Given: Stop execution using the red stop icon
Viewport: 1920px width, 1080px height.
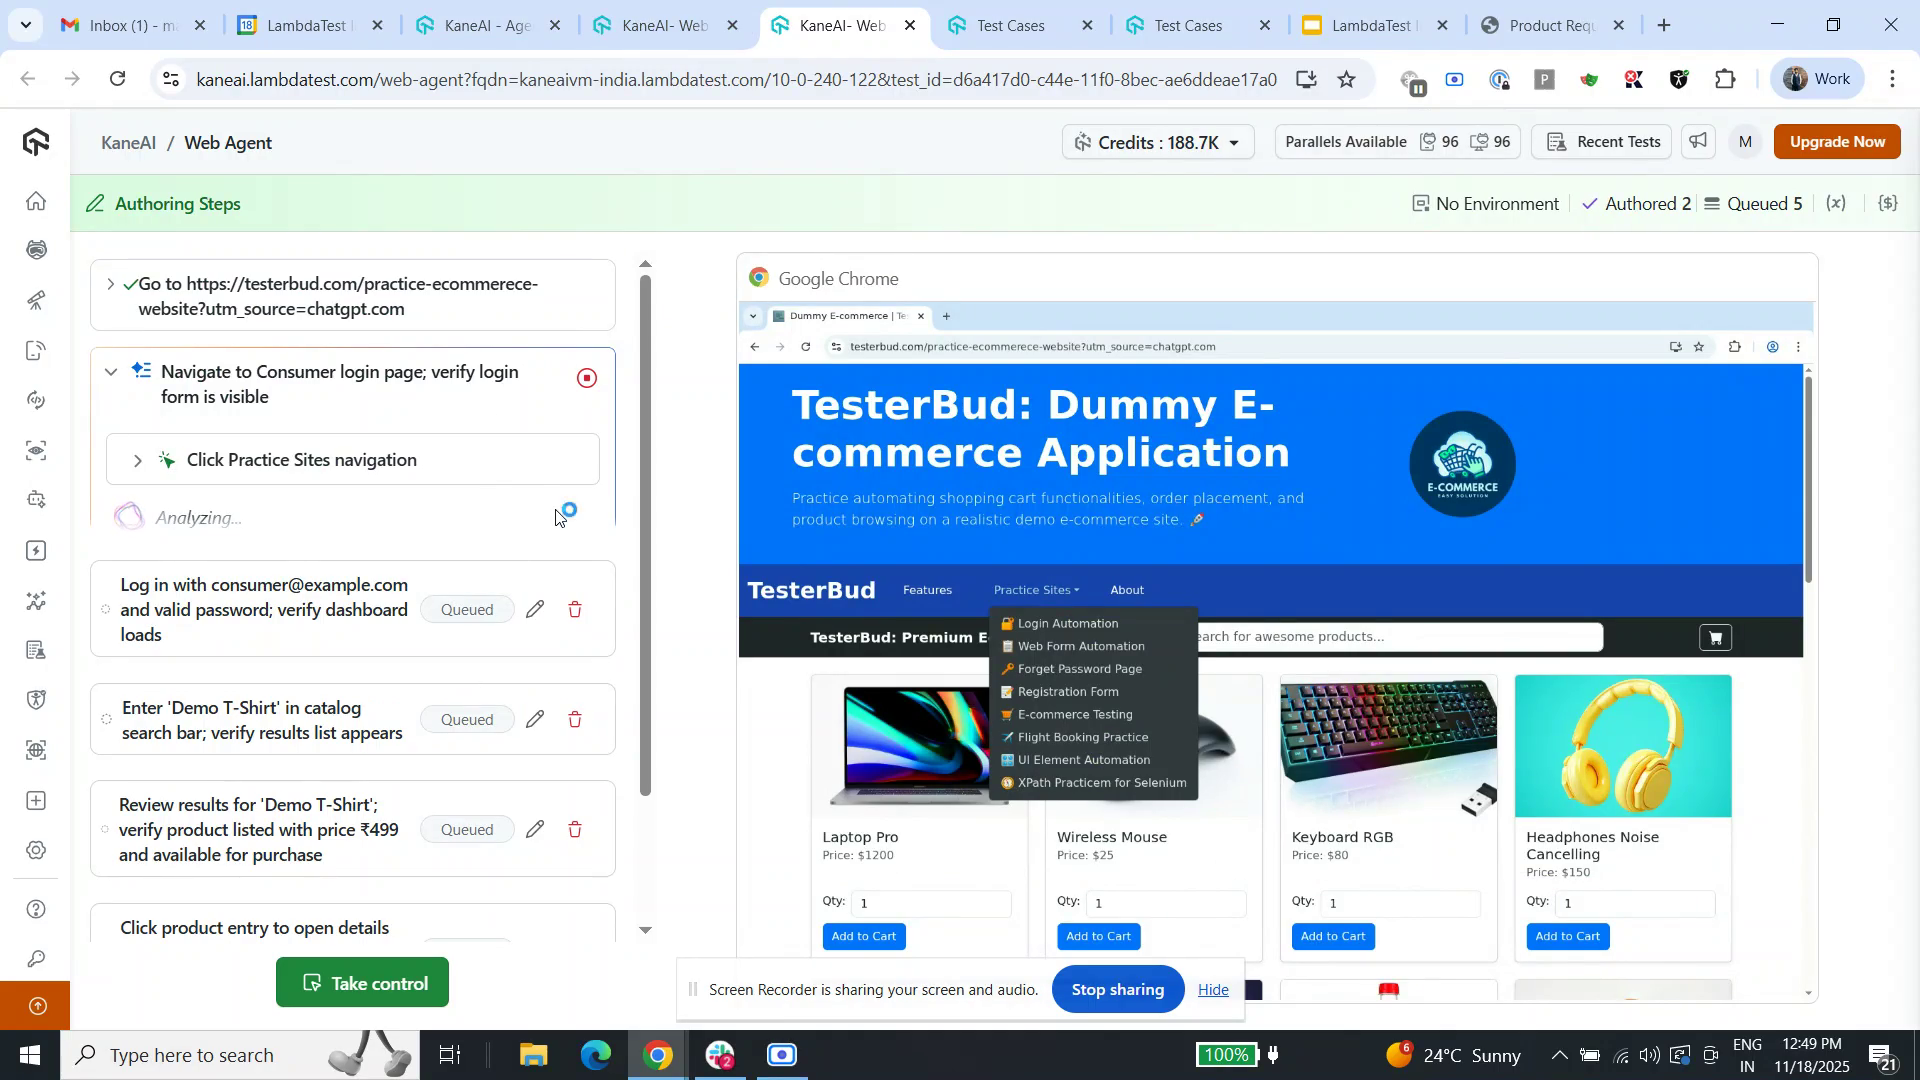Looking at the screenshot, I should (587, 378).
